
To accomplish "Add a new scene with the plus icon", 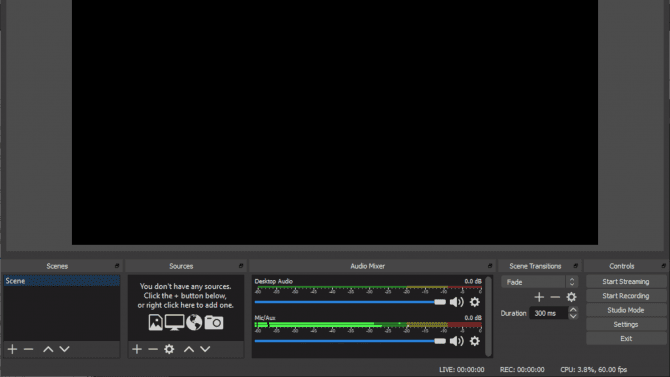I will 12,349.
